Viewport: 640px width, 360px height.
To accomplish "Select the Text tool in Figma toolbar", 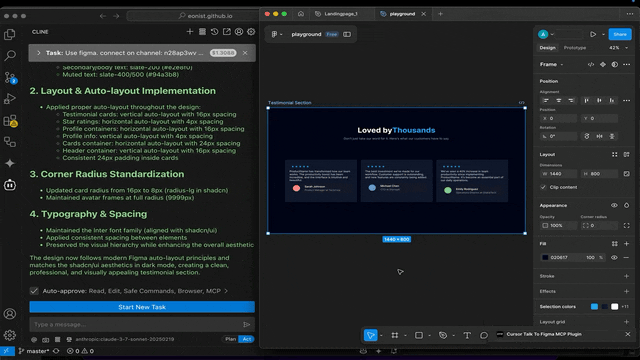I will click(x=467, y=335).
